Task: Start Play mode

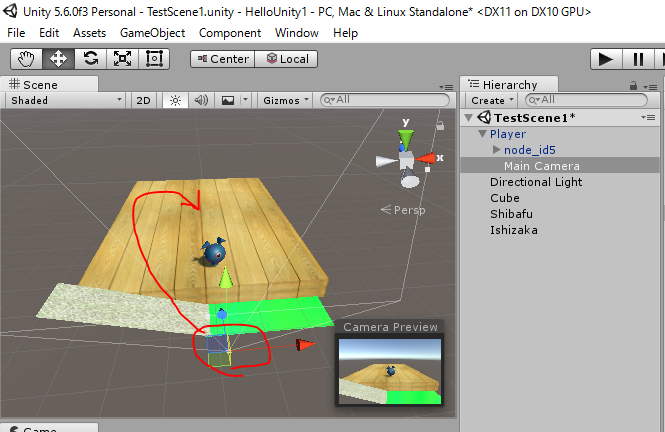Action: click(606, 59)
